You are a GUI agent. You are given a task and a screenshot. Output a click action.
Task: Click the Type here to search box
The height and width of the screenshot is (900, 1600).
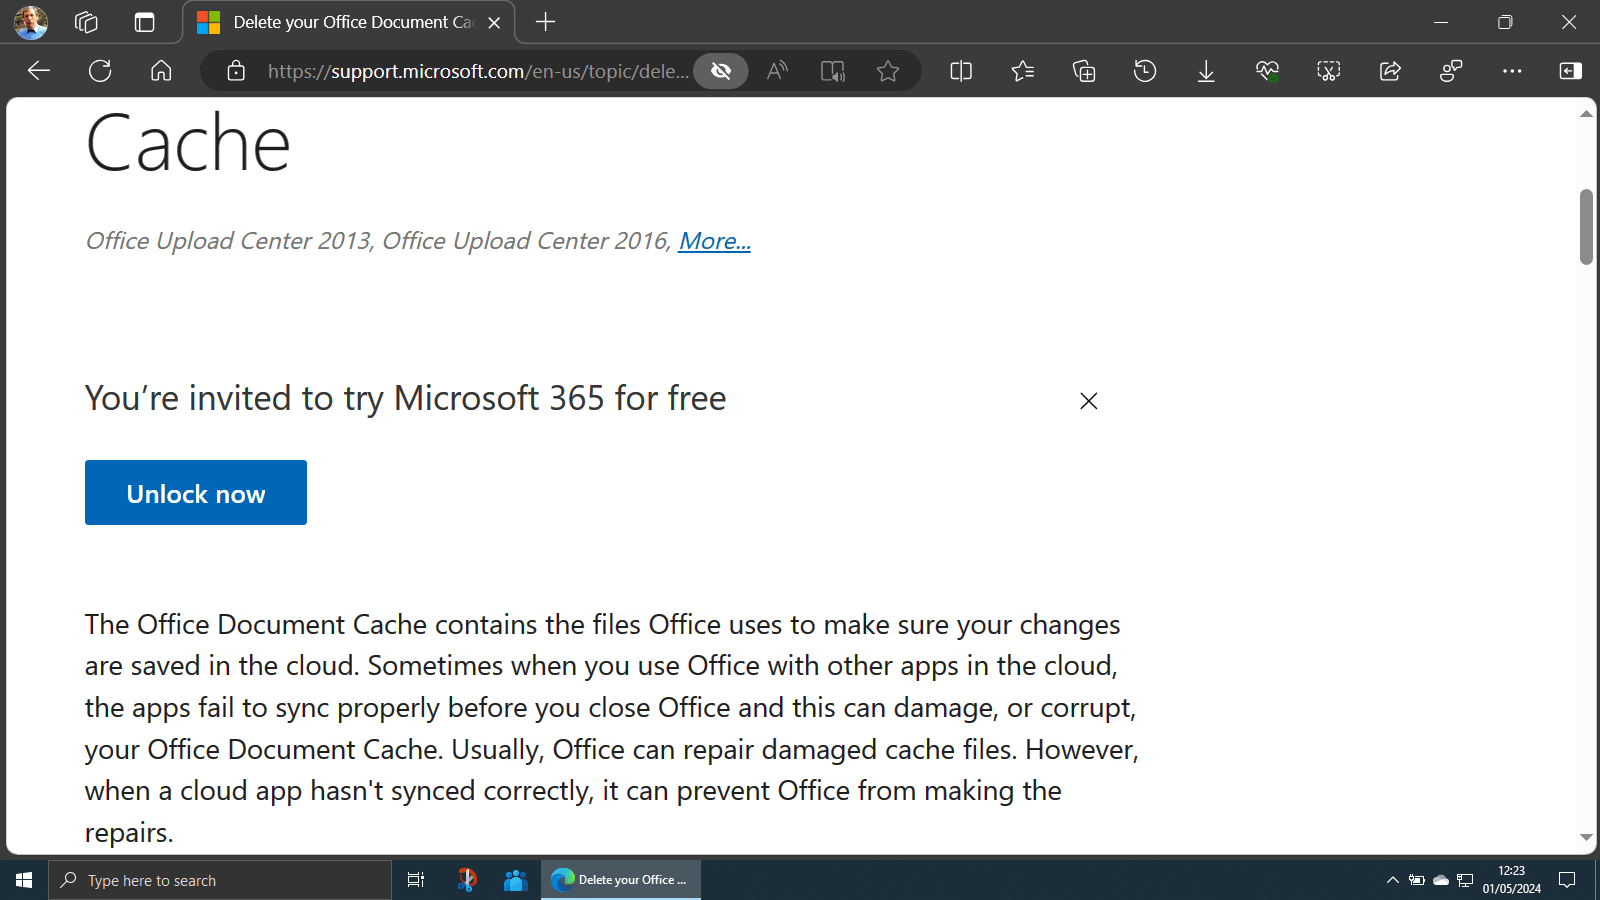point(220,880)
